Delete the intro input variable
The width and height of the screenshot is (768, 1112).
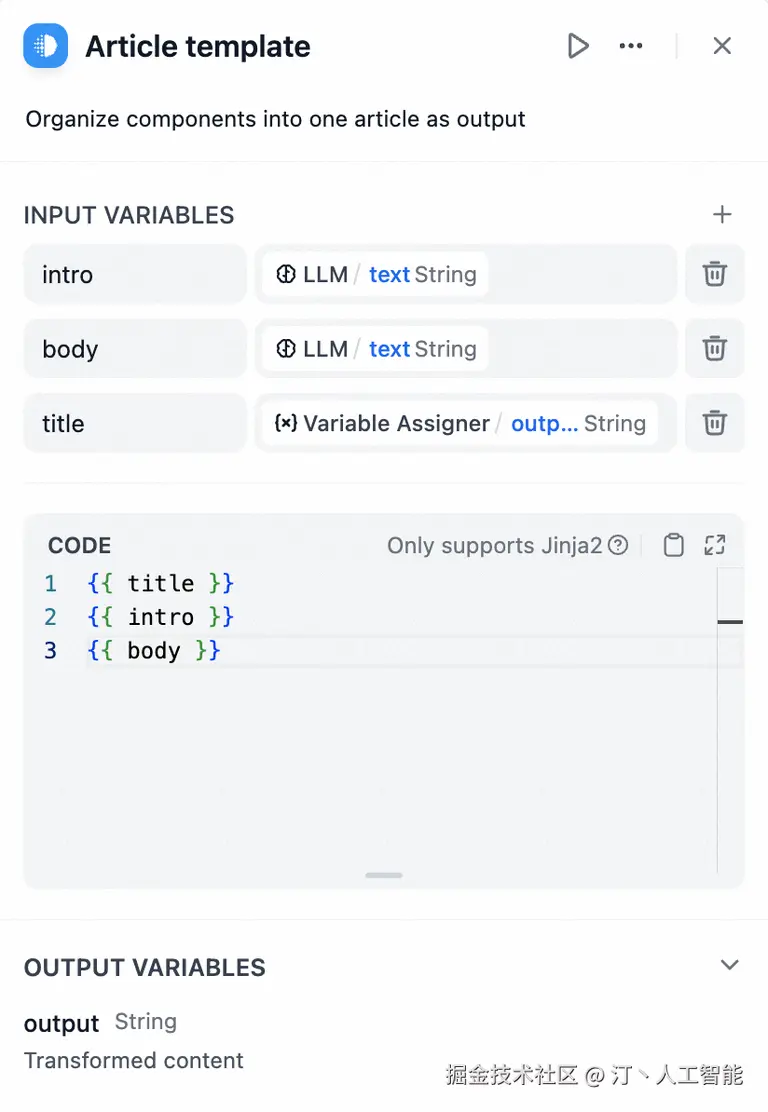click(x=714, y=274)
